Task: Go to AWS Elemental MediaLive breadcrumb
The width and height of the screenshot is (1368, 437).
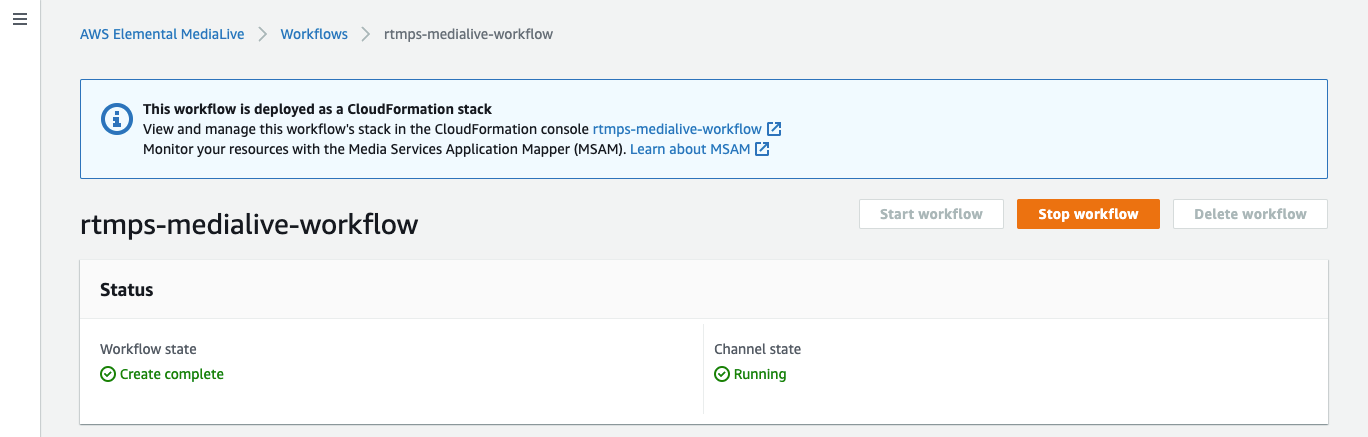Action: point(162,34)
